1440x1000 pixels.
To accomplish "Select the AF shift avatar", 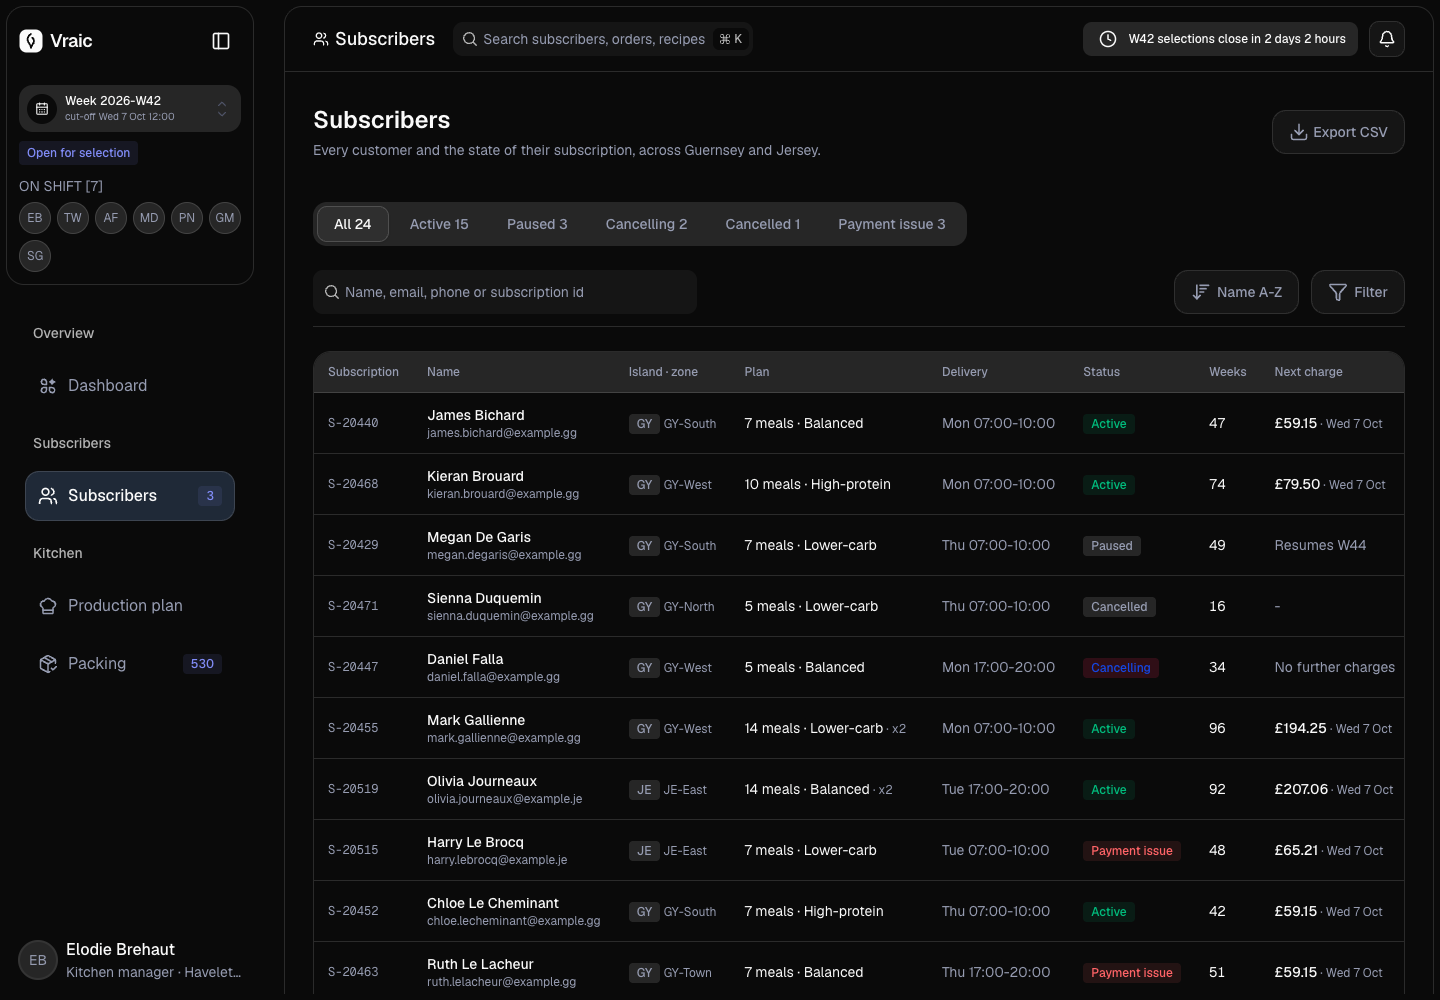I will [x=111, y=218].
